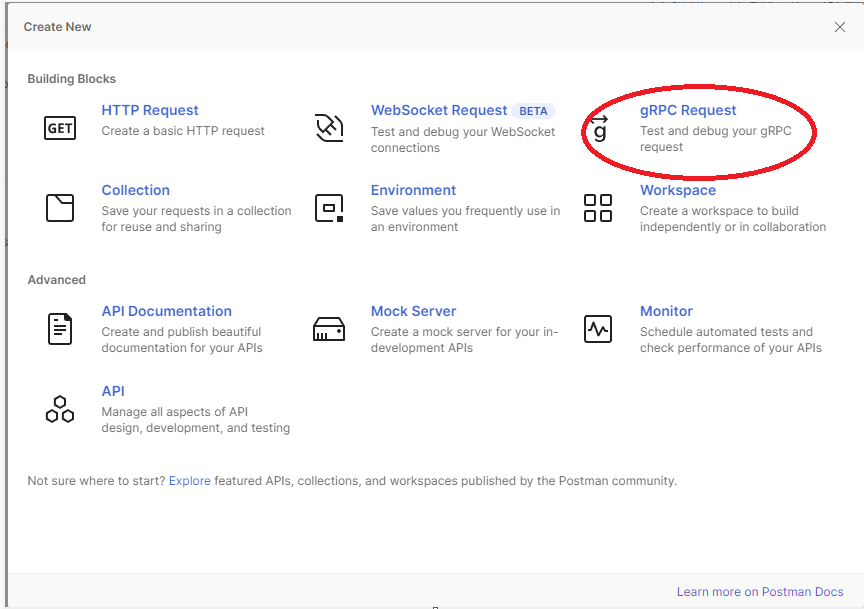864x609 pixels.
Task: Click 'Create a workspace to build independently' text
Action: (x=733, y=219)
